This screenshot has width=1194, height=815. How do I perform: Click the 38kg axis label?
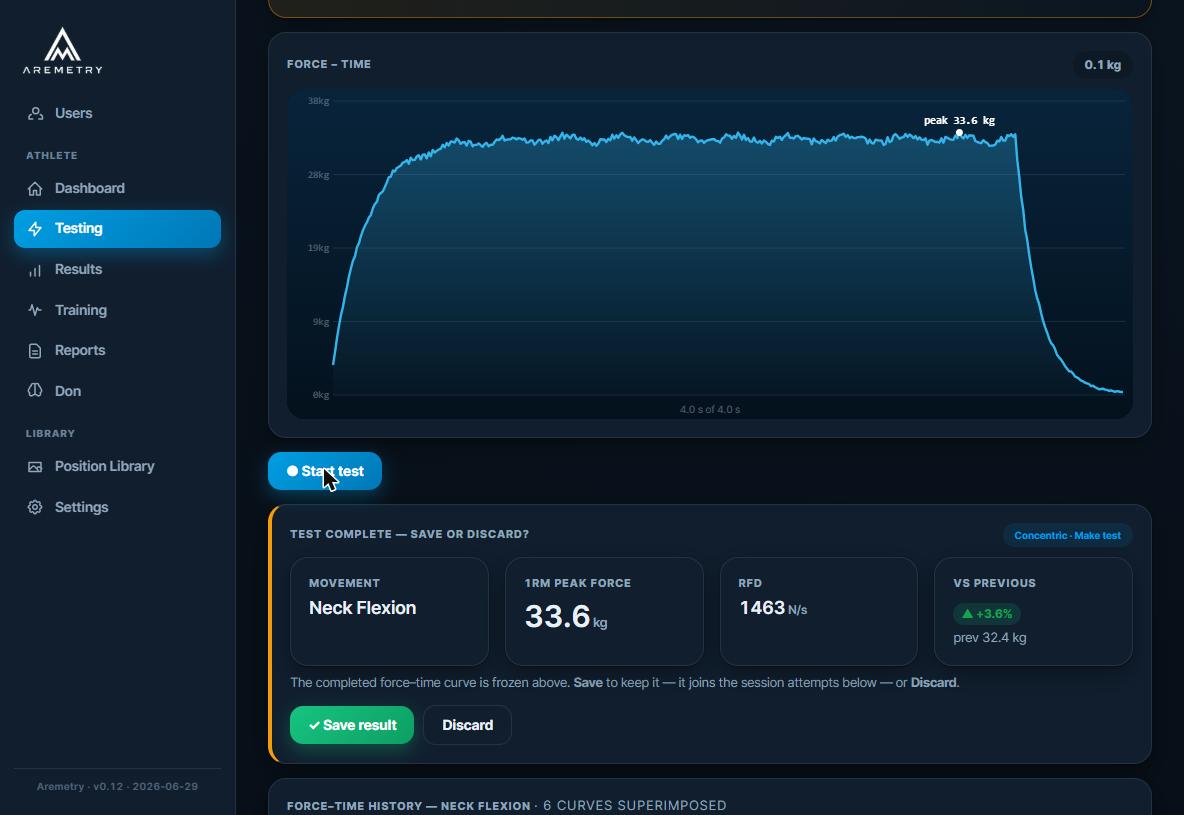(x=318, y=101)
